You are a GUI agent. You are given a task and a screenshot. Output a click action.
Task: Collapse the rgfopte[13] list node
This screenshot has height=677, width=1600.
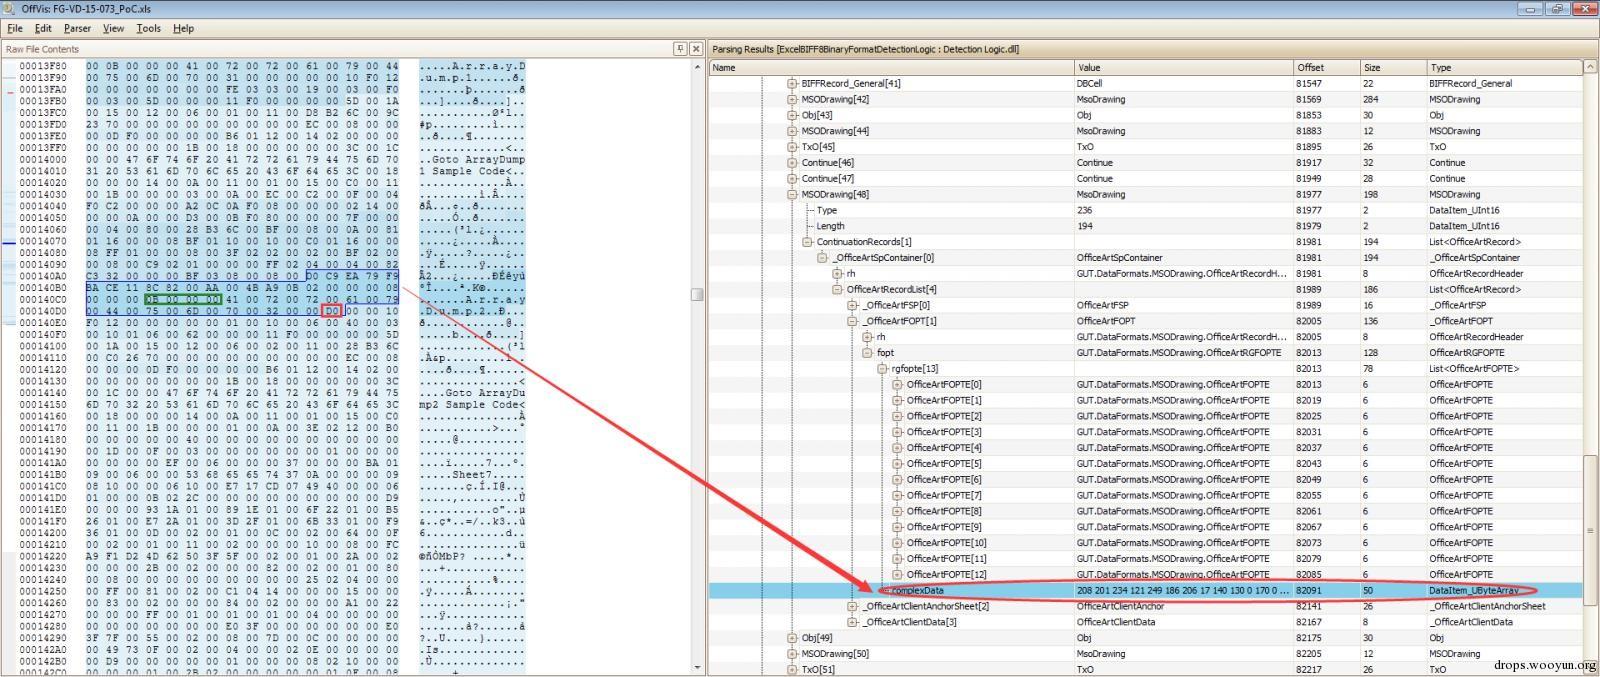point(882,369)
